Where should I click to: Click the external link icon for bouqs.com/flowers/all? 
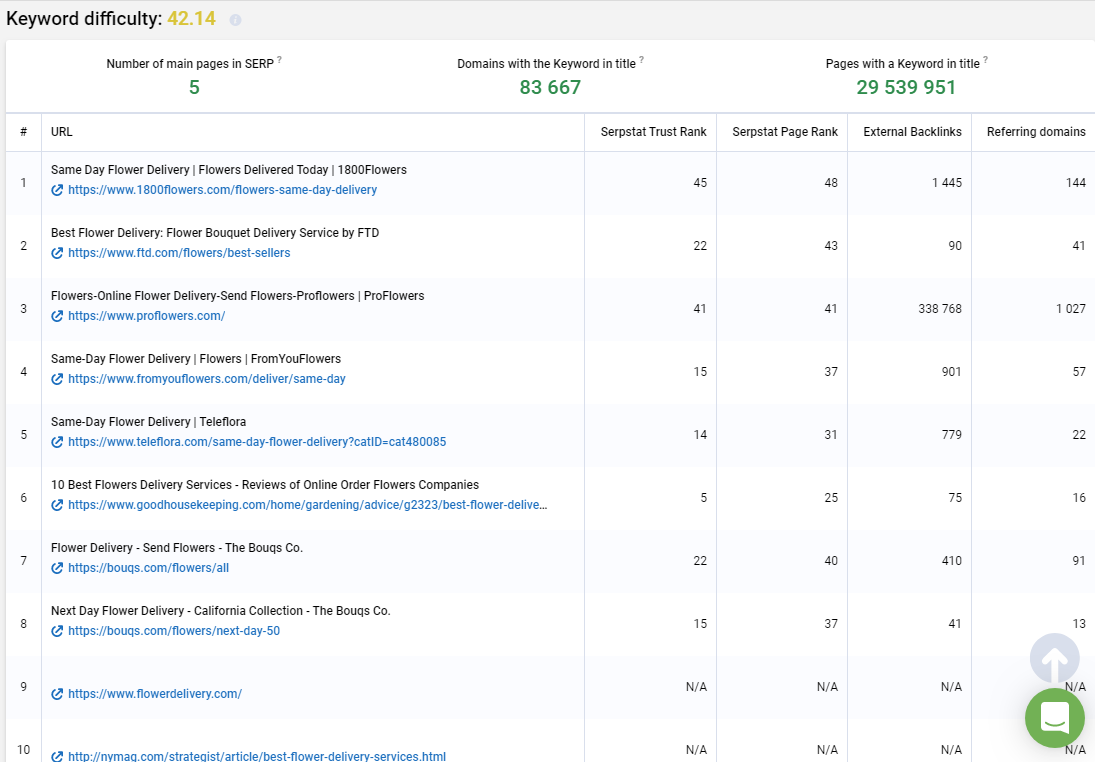click(x=57, y=568)
